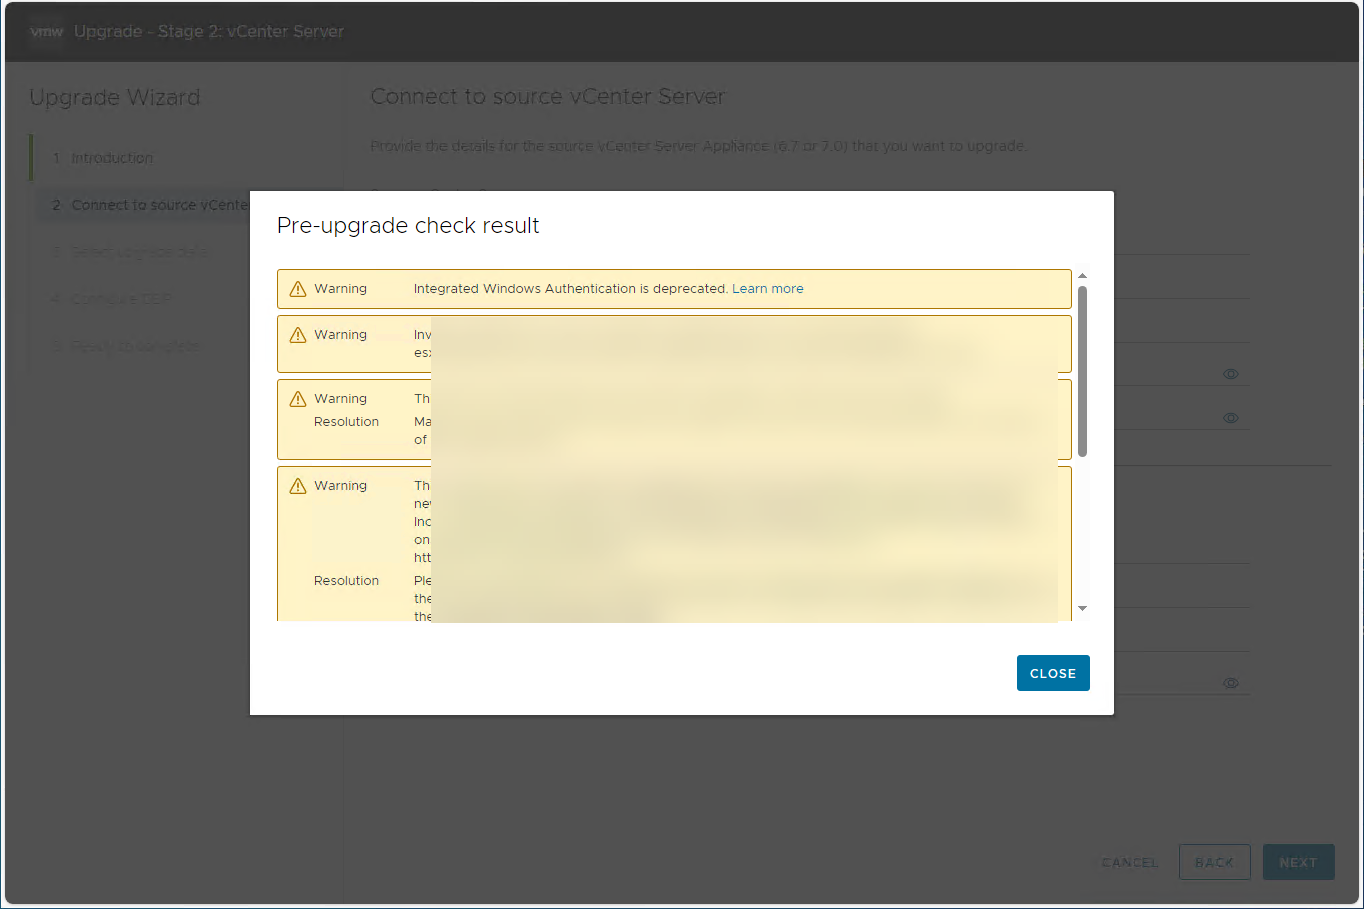
Task: Open the 'Configure CEIP' wizard step
Action: 112,299
